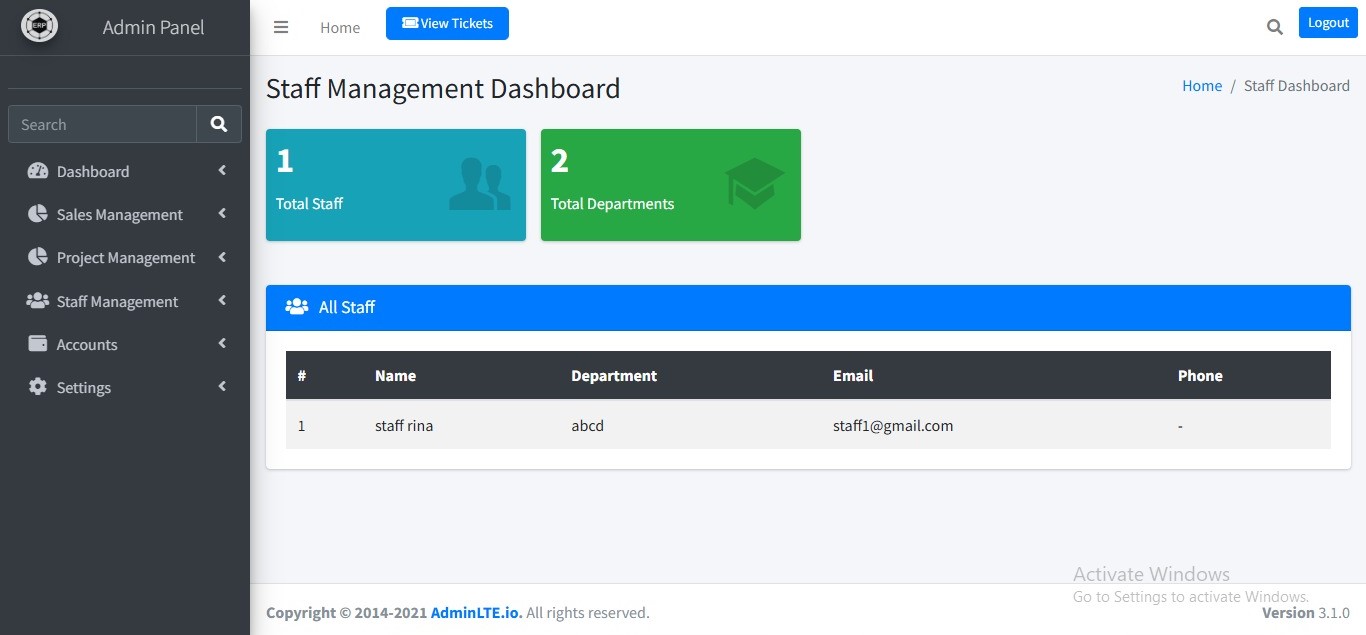Viewport: 1366px width, 635px height.
Task: Open the Staff Management menu item
Action: coord(117,302)
